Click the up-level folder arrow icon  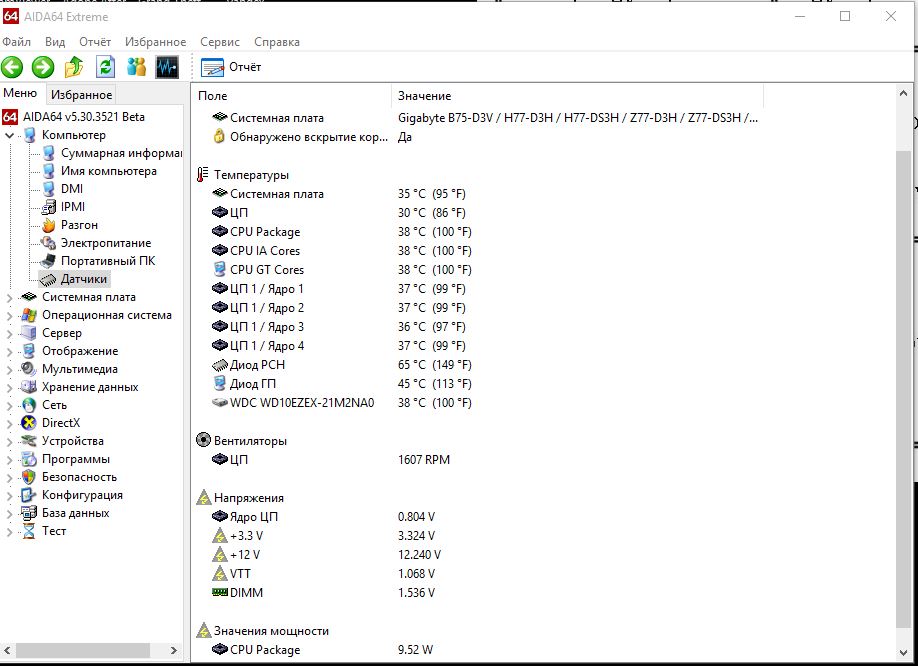click(74, 67)
